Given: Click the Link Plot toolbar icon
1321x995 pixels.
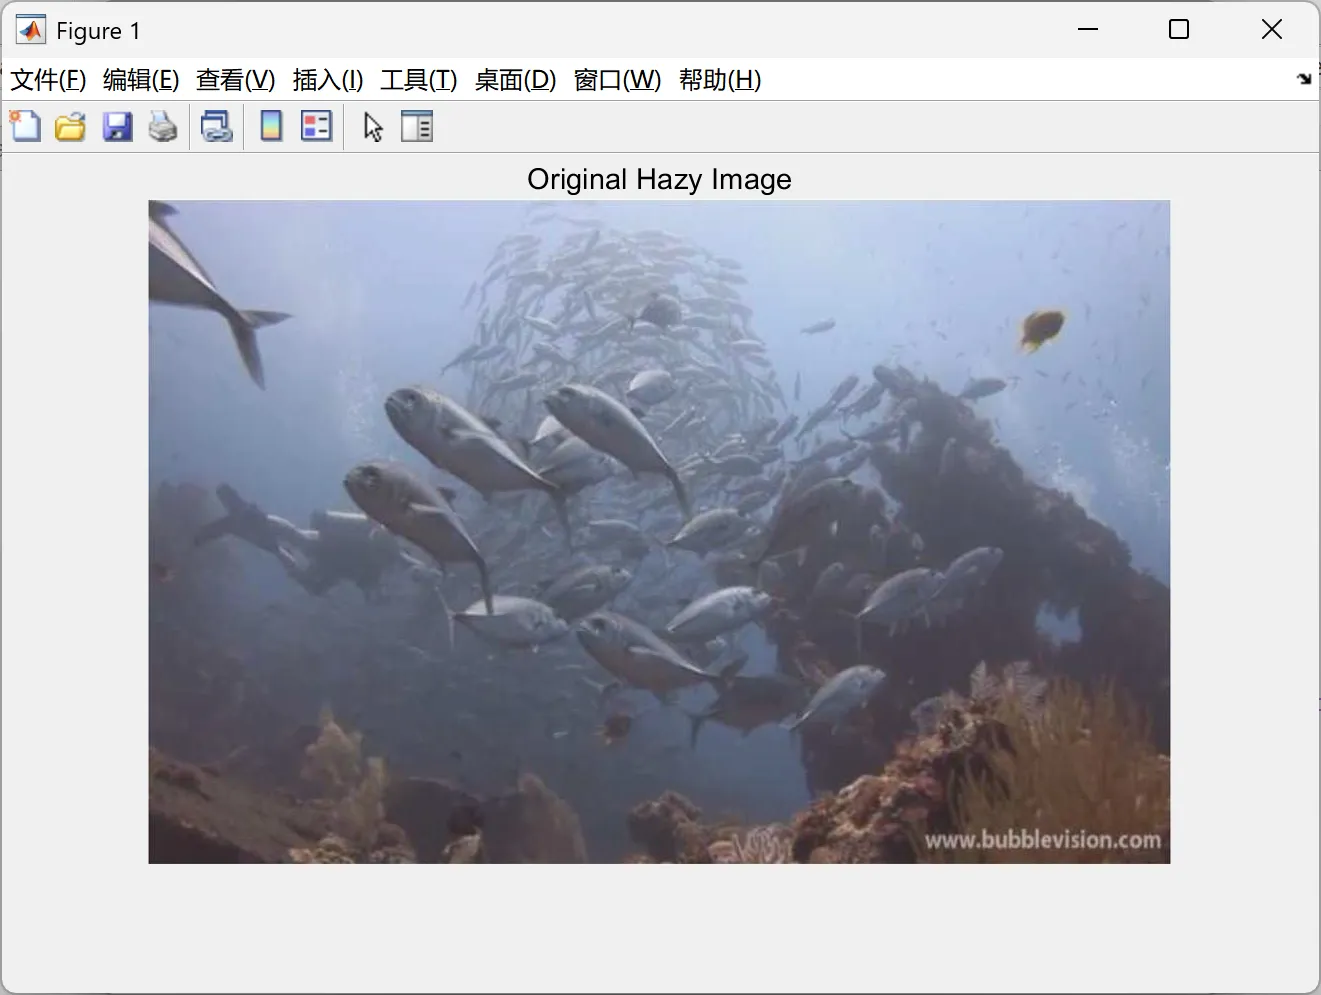Looking at the screenshot, I should (216, 127).
